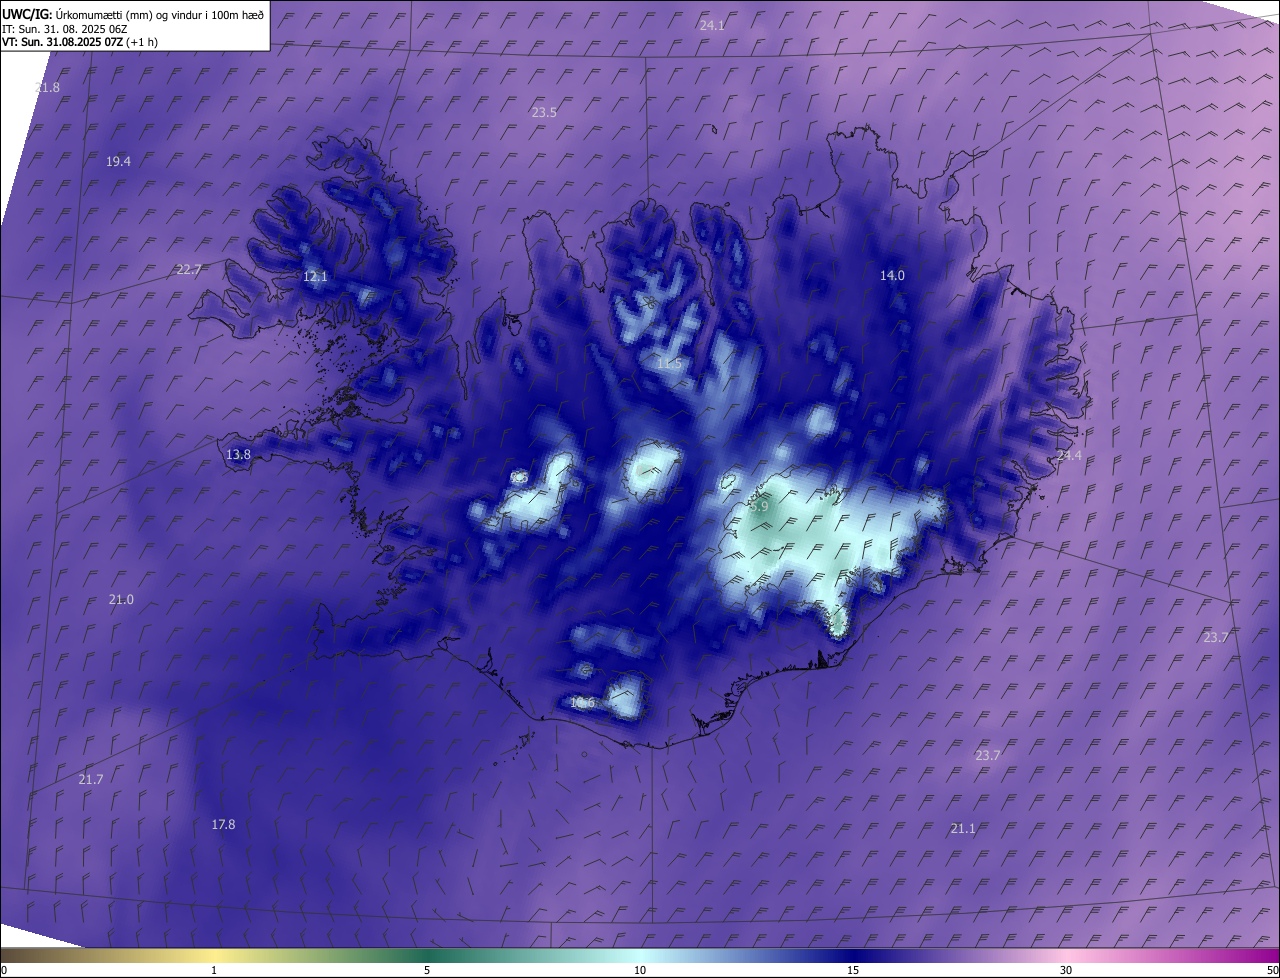The height and width of the screenshot is (978, 1280).
Task: Click the 19.4 value on the map
Action: click(x=118, y=161)
